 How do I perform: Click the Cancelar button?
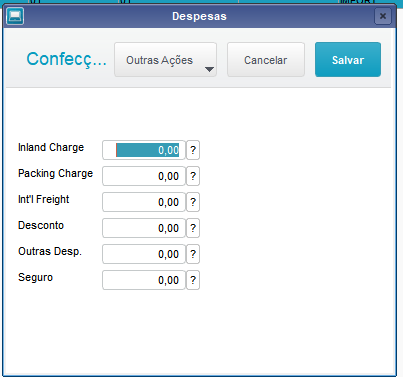pyautogui.click(x=266, y=60)
